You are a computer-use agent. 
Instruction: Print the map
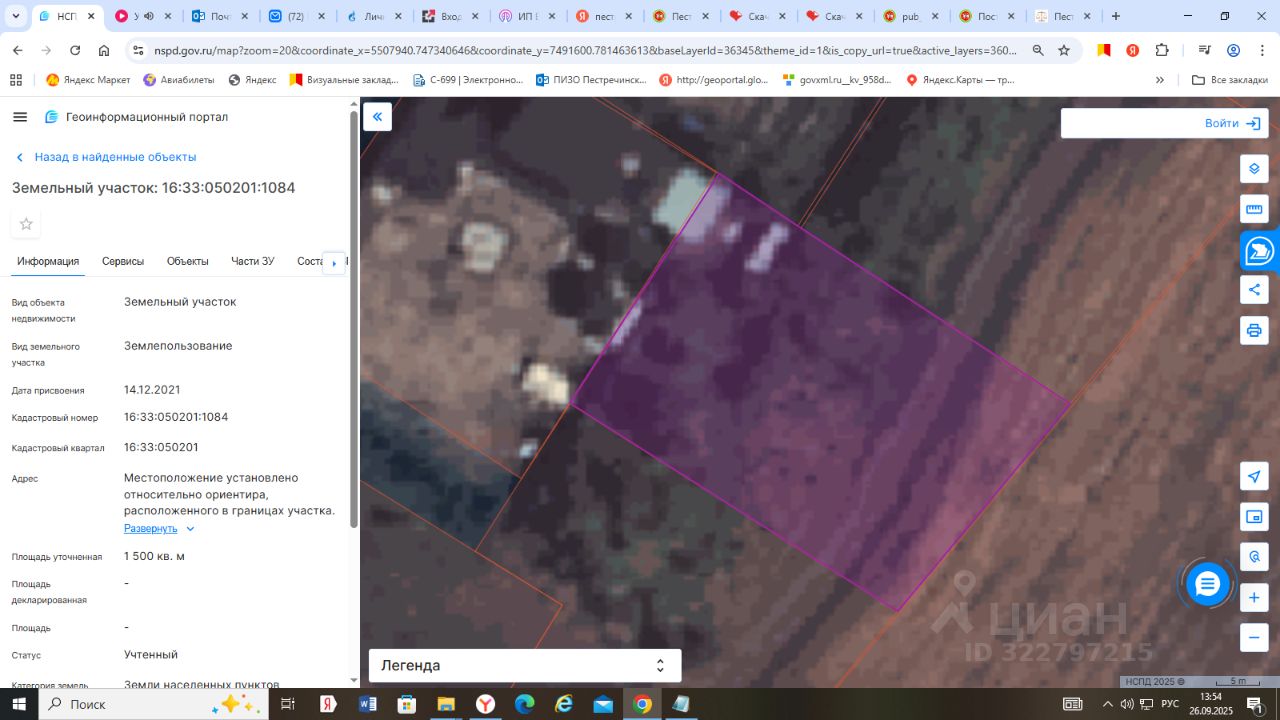point(1254,330)
